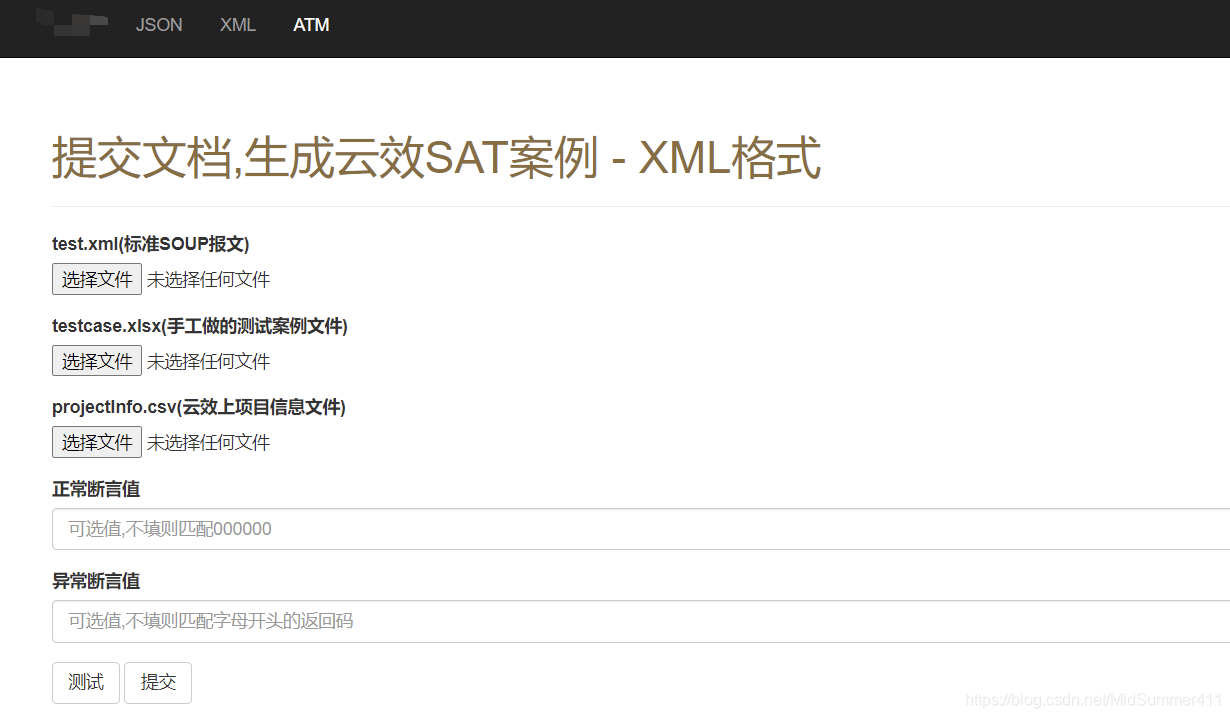Click the projectInfo.csv(云效上项目信息文件) label
1230x718 pixels.
point(199,407)
